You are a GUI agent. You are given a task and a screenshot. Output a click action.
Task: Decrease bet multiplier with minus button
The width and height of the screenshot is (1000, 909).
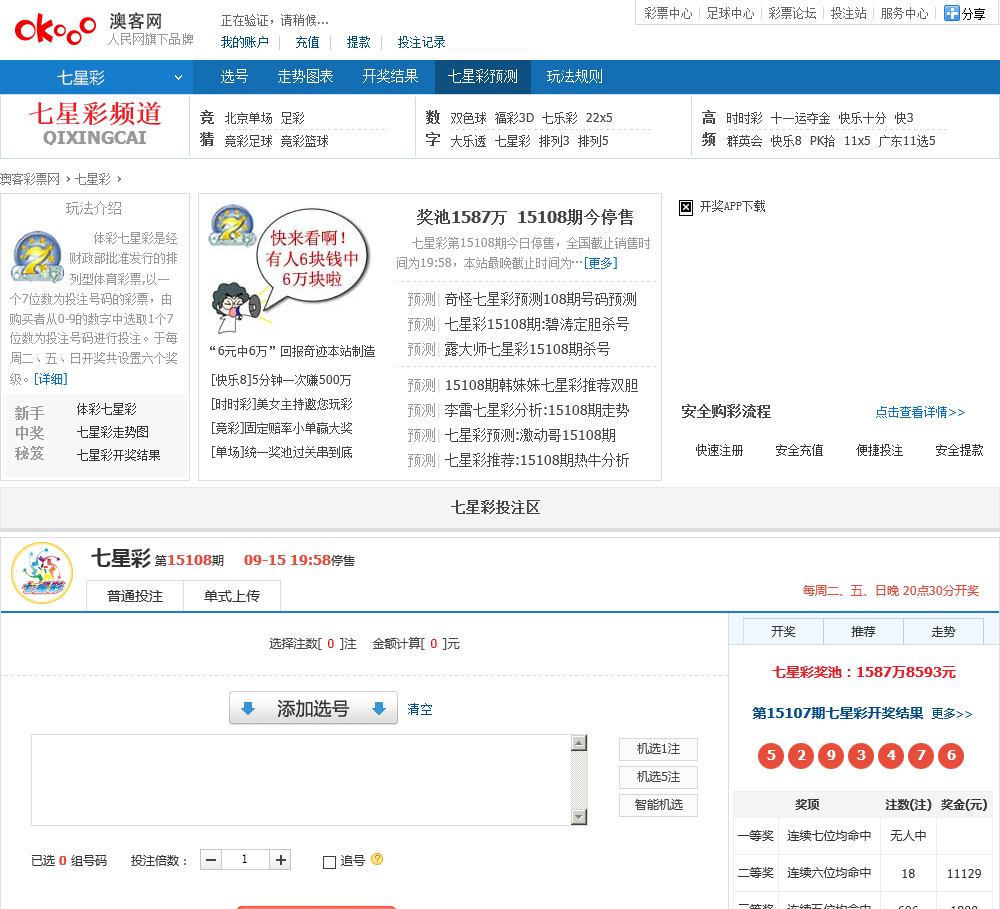(x=211, y=860)
